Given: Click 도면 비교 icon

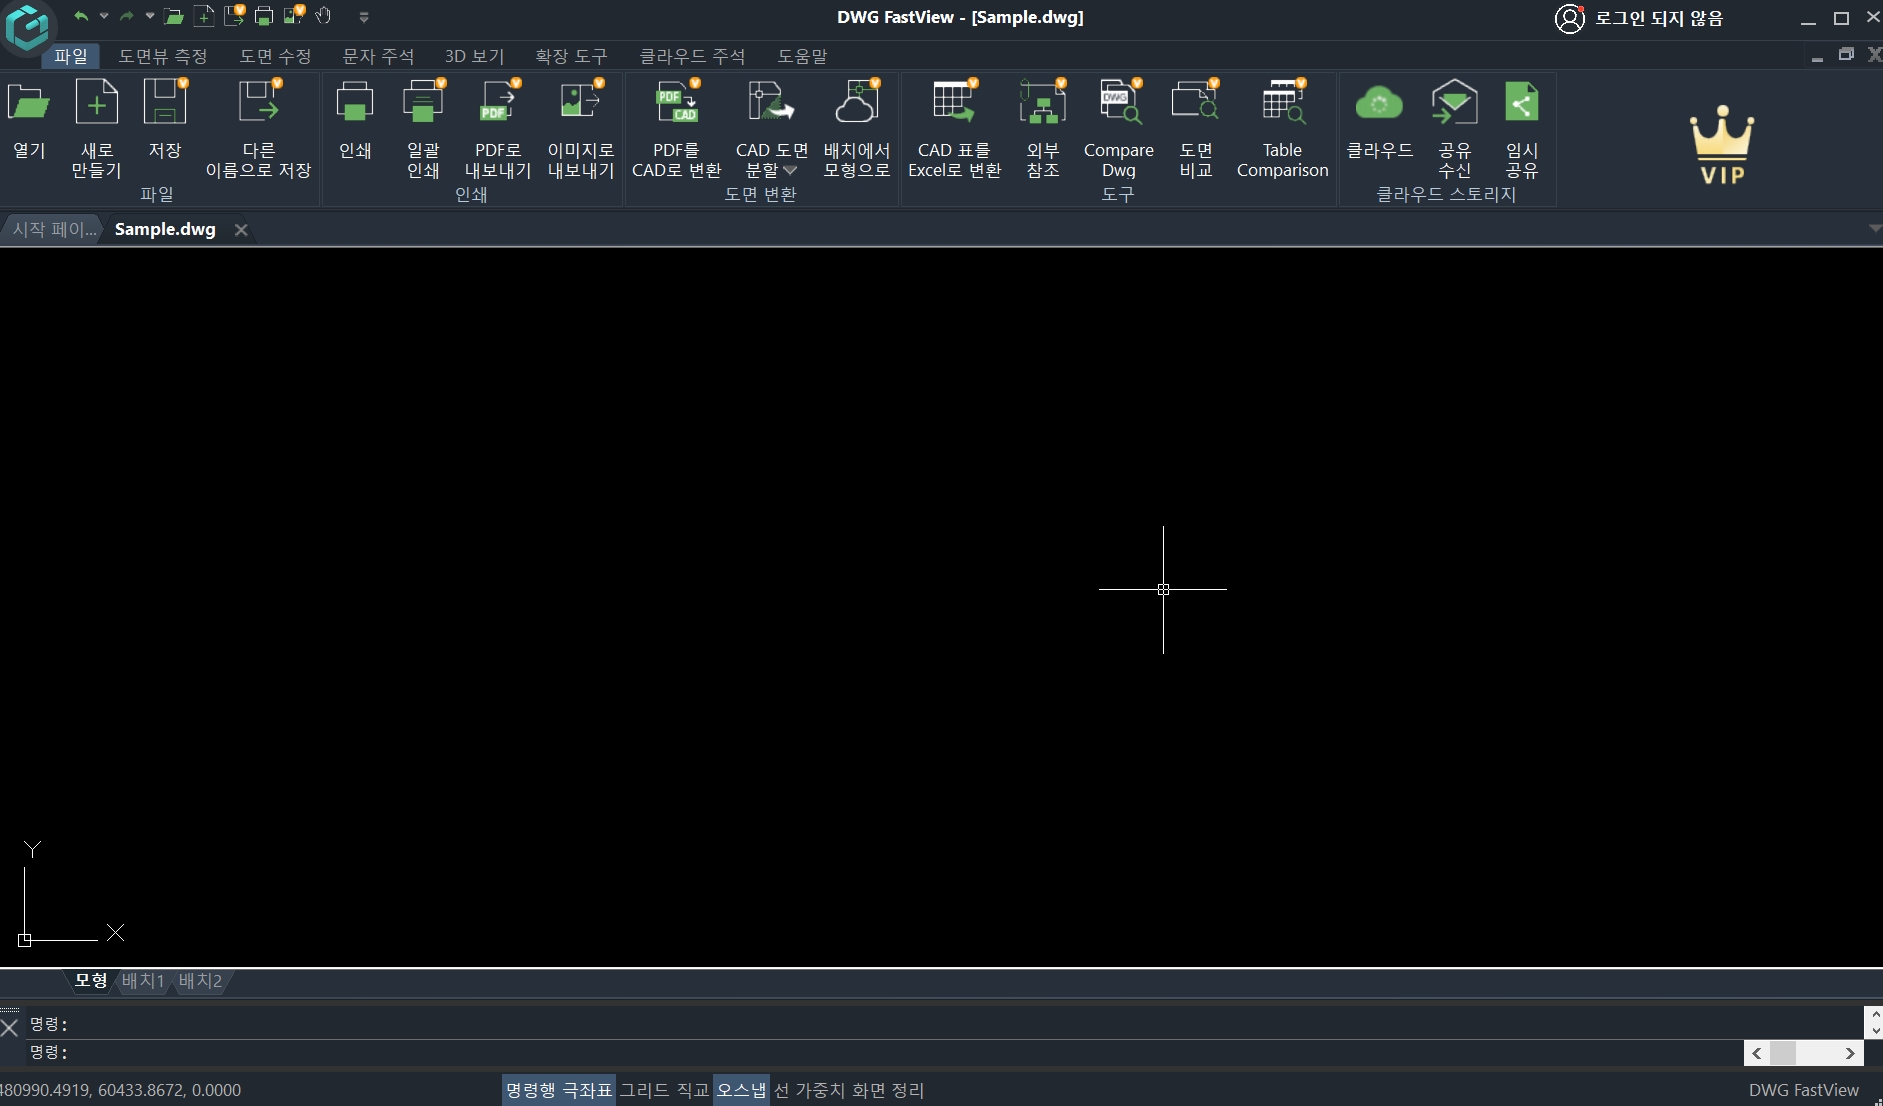Looking at the screenshot, I should click(1196, 103).
